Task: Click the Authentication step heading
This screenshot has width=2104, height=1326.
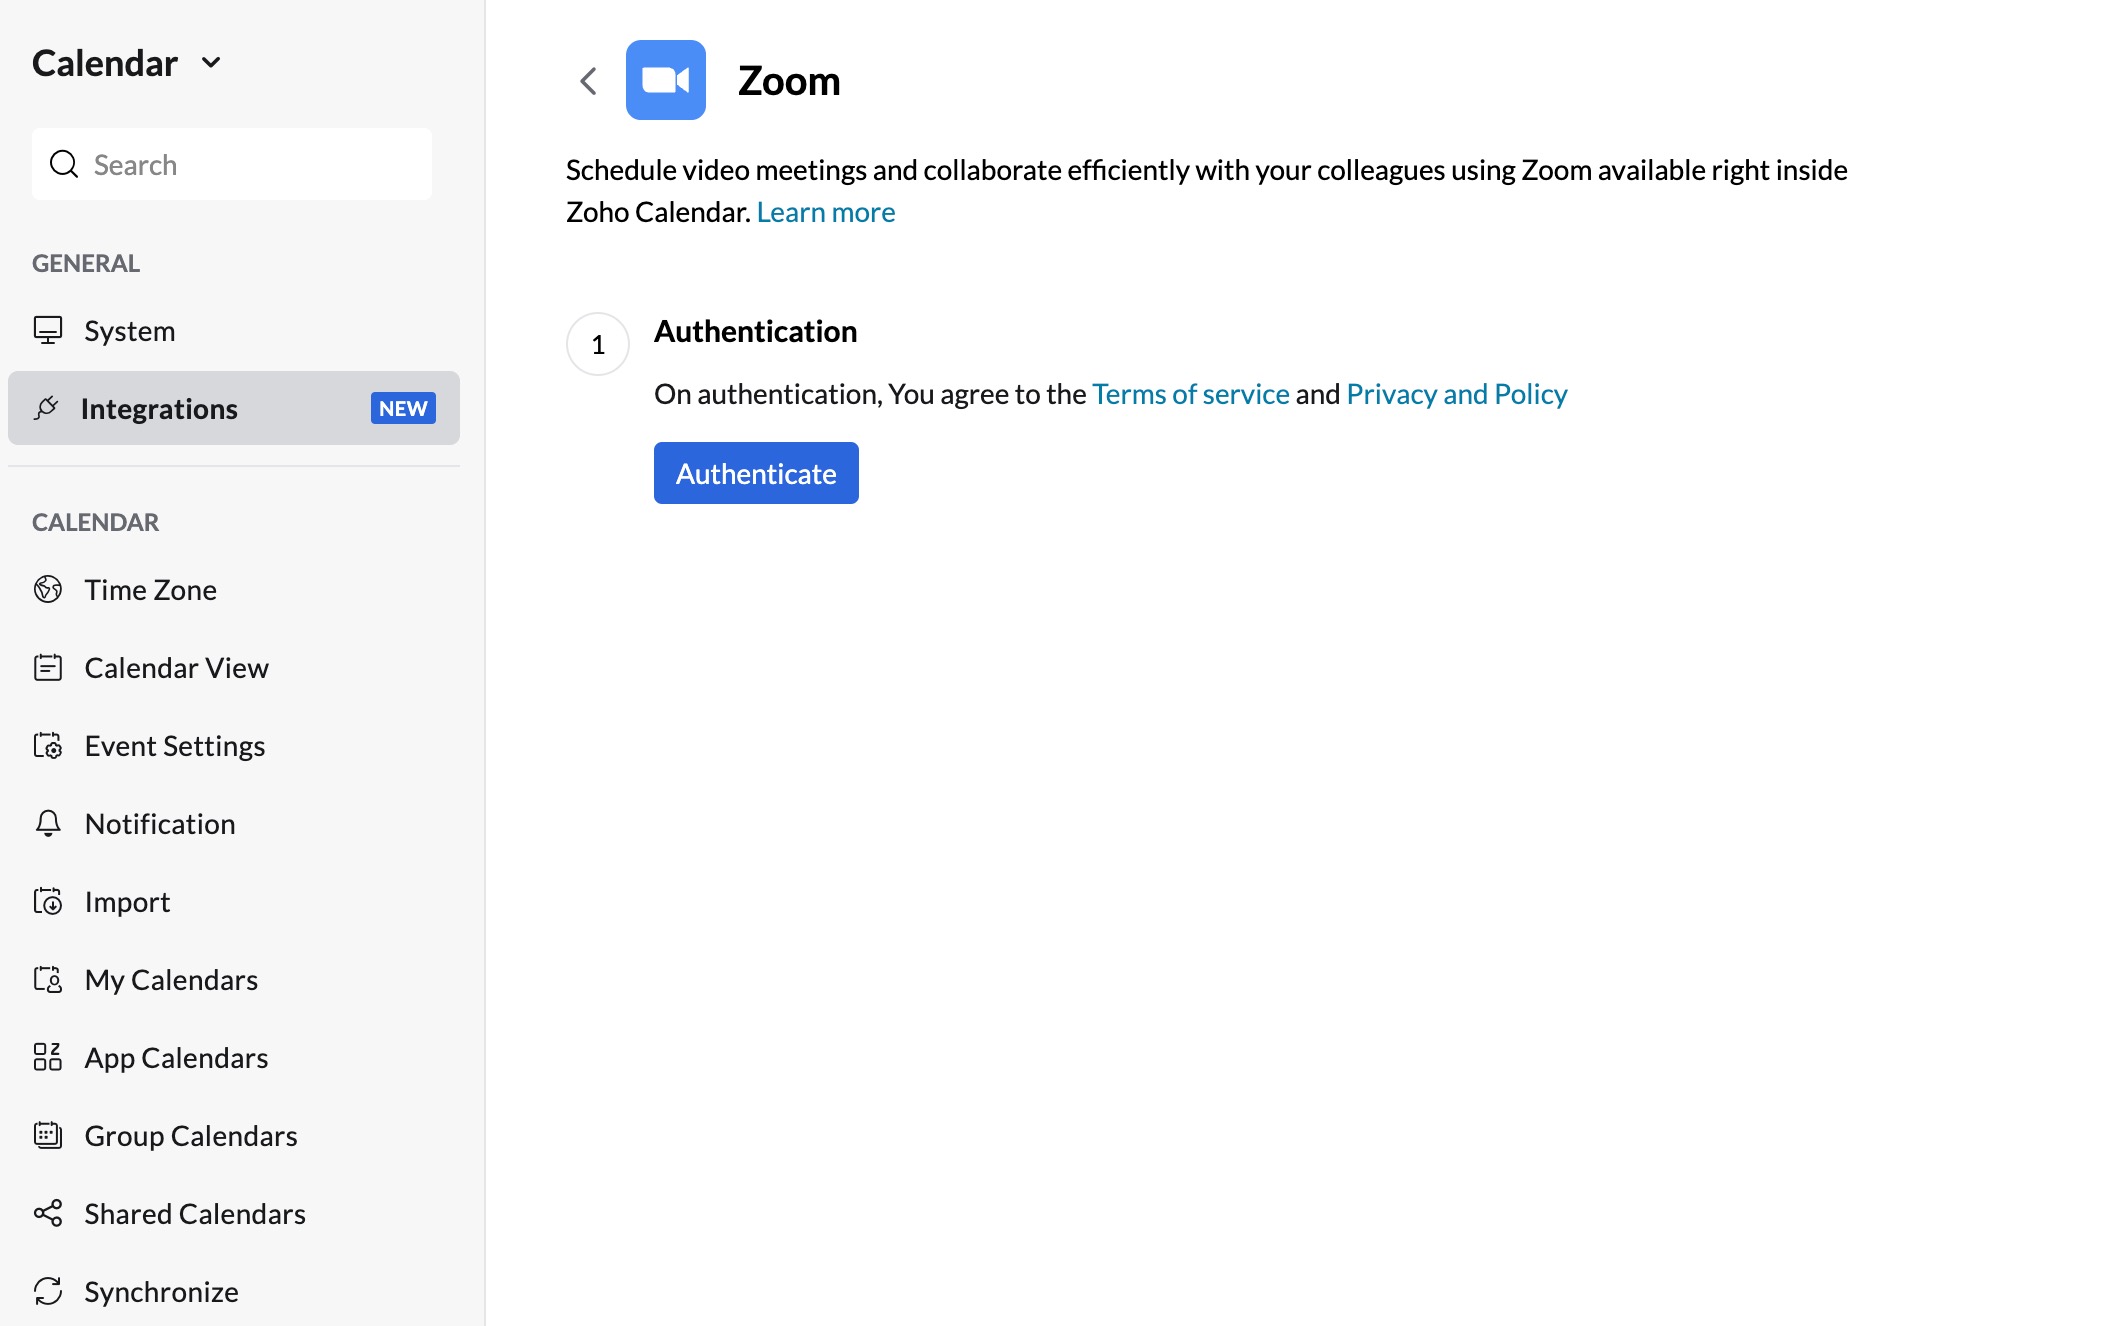Action: click(x=756, y=331)
